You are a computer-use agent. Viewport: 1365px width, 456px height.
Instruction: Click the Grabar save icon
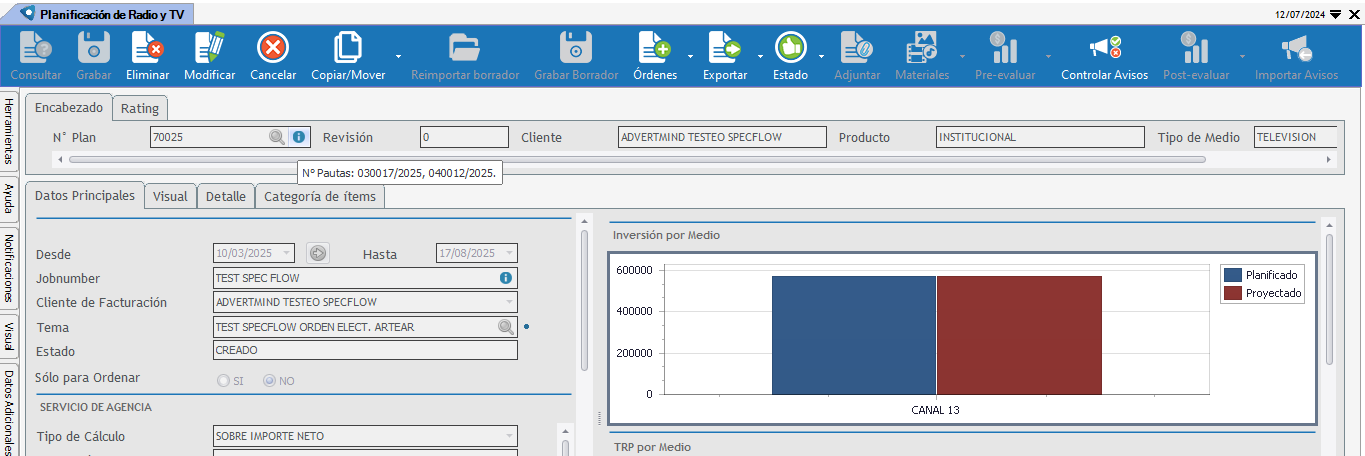pos(94,47)
